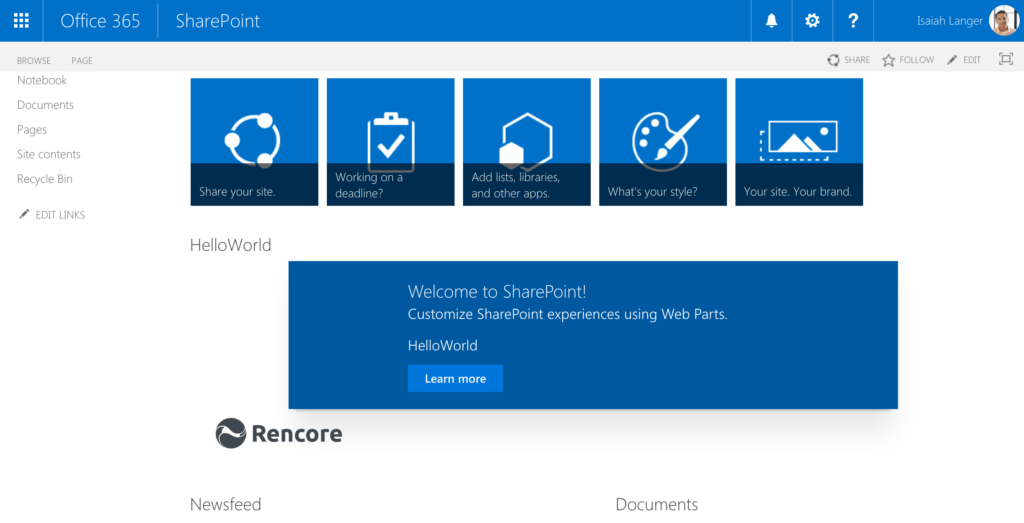Click the Learn more button
Image resolution: width=1024 pixels, height=523 pixels.
(x=455, y=379)
